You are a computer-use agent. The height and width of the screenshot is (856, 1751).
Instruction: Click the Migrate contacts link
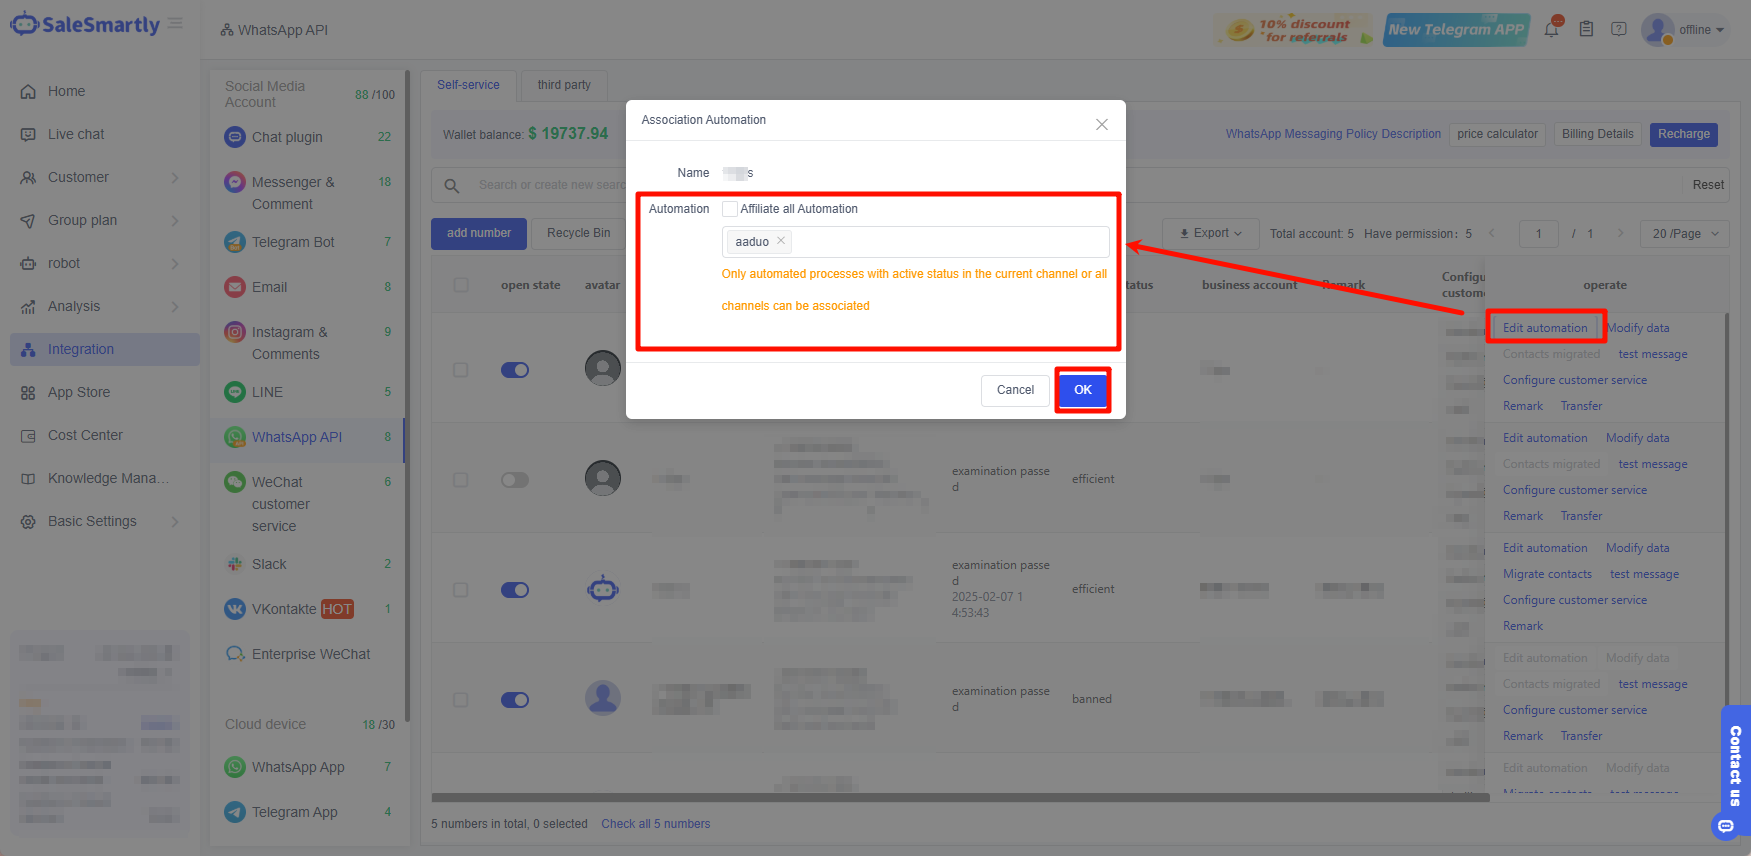[x=1547, y=574]
